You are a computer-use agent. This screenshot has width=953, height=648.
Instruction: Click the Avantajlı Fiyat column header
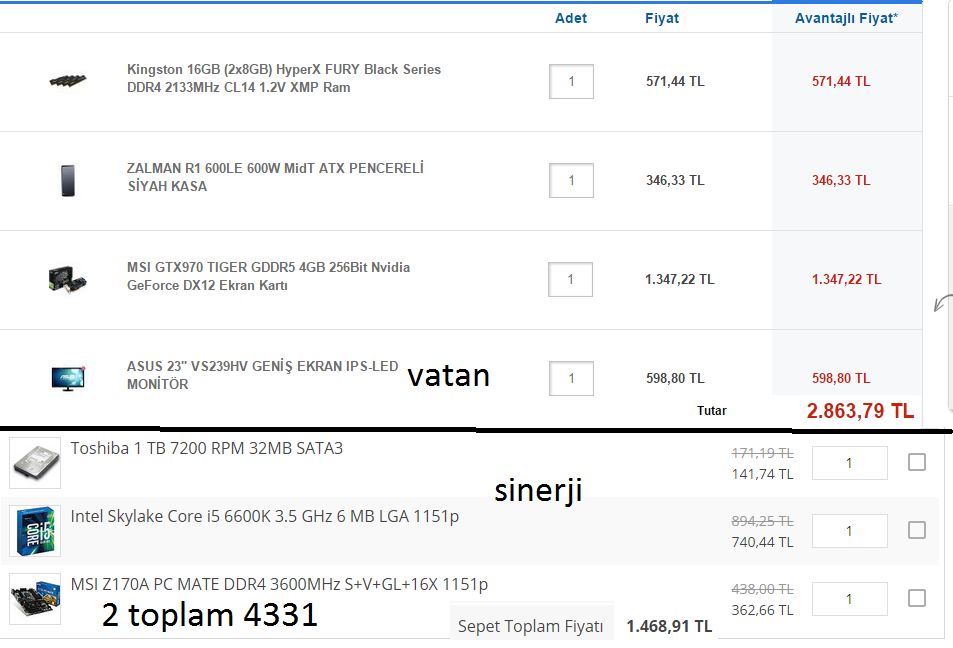pos(846,18)
